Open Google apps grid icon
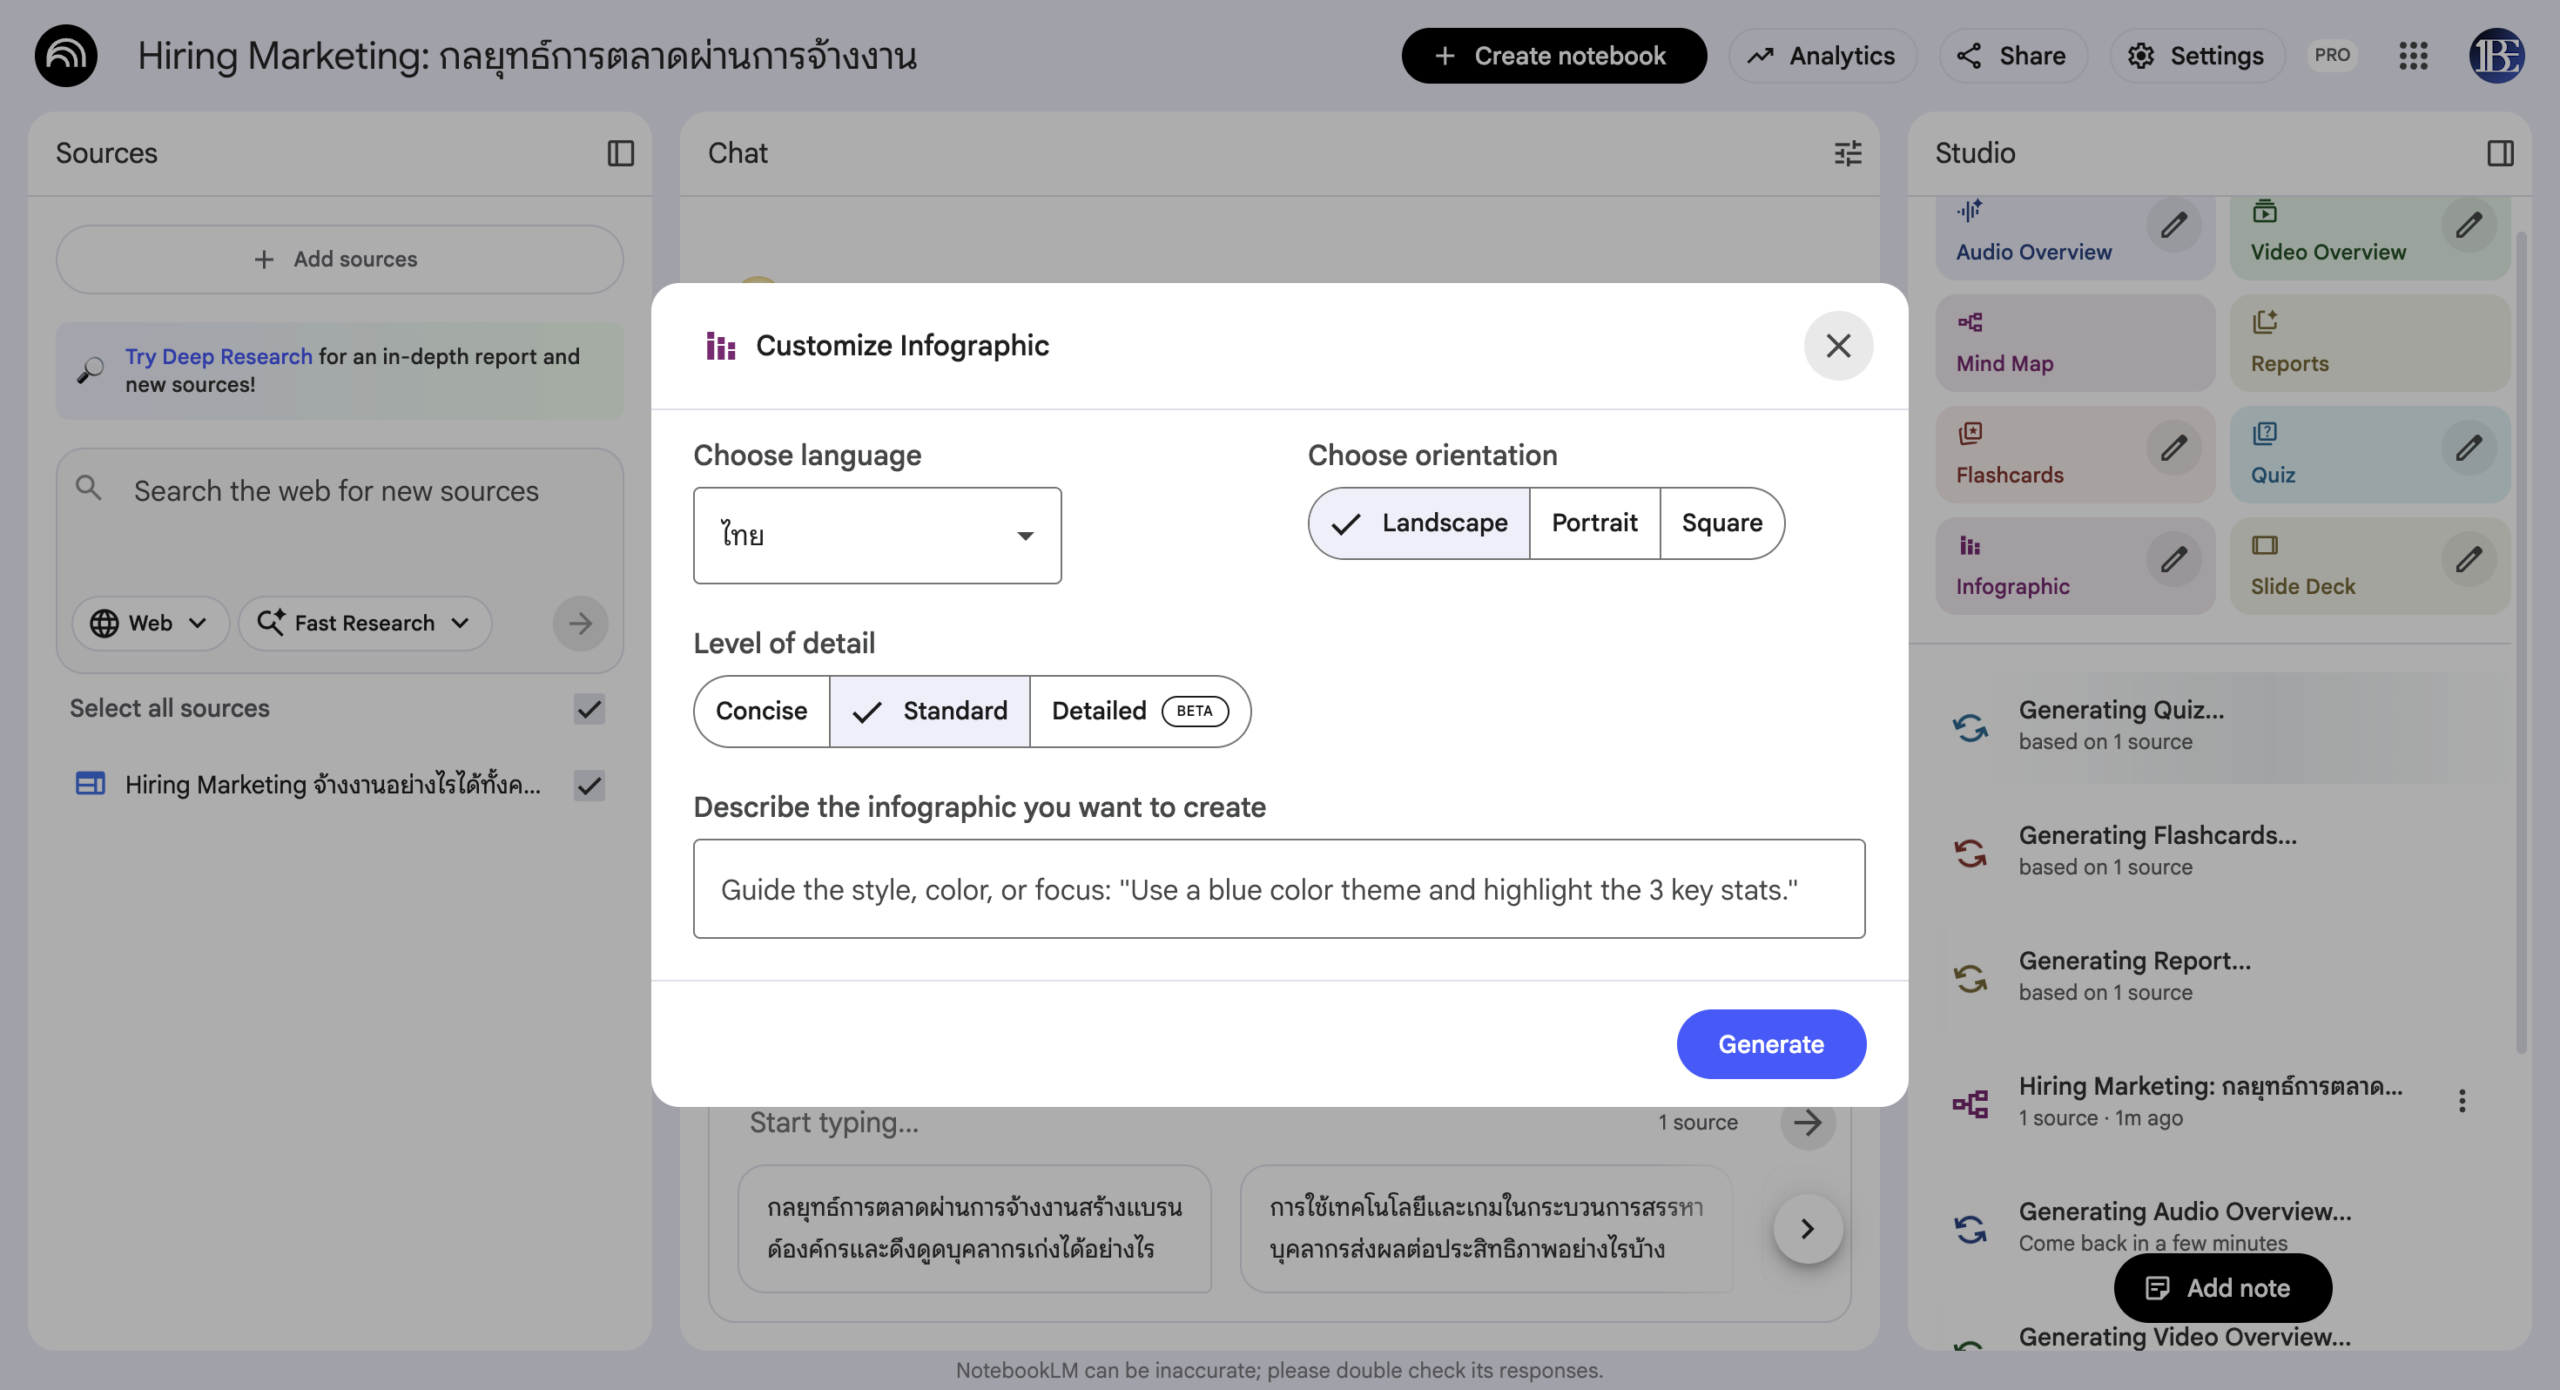2560x1390 pixels. [x=2413, y=56]
